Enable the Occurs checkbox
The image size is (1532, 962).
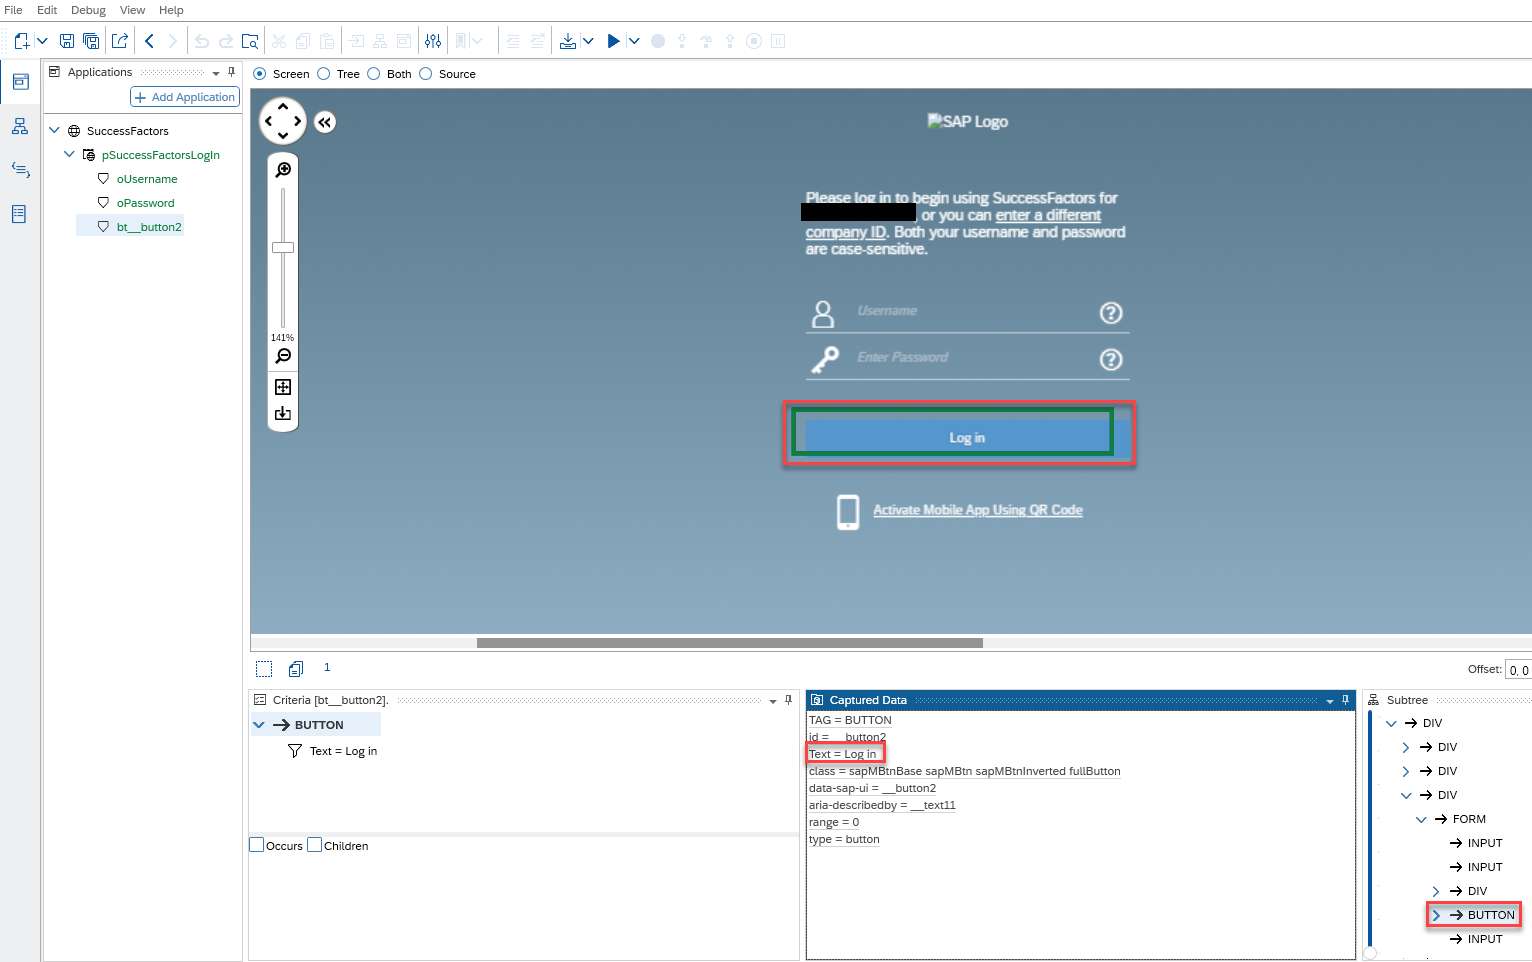click(x=256, y=845)
